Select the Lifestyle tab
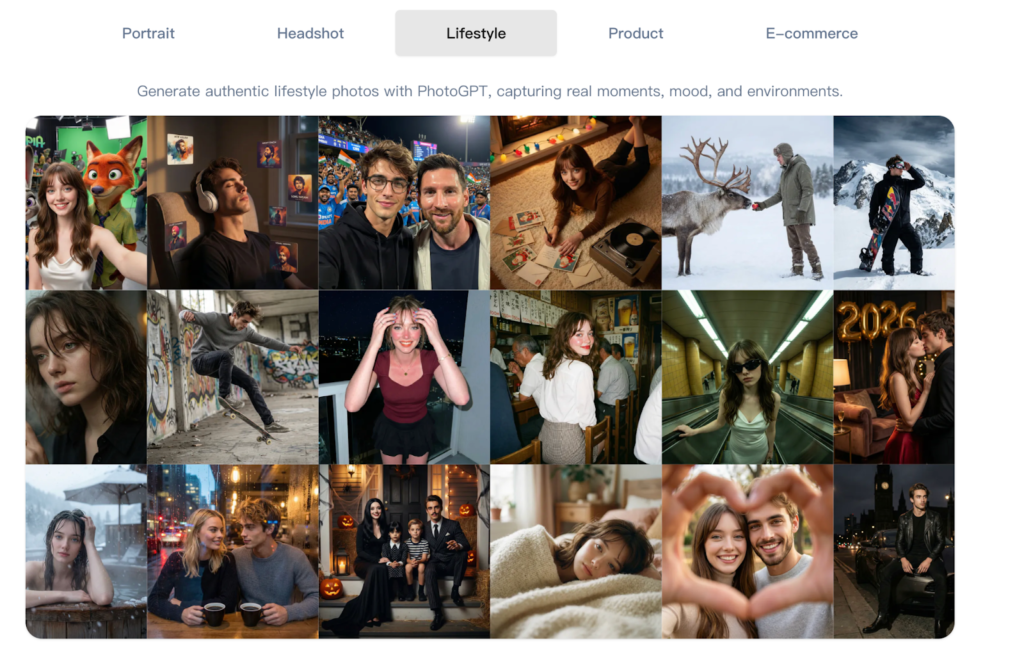The width and height of the screenshot is (1024, 646). tap(476, 33)
